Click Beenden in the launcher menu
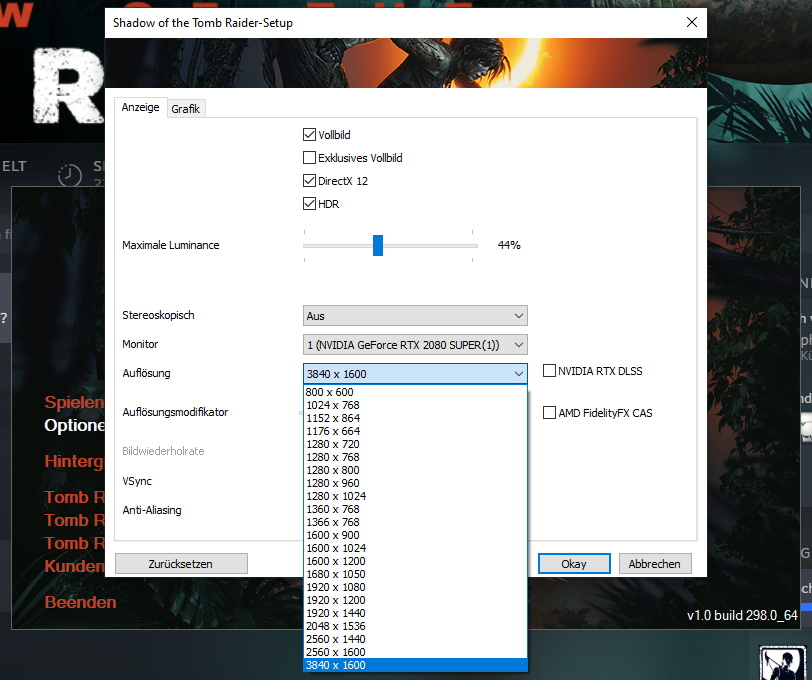The height and width of the screenshot is (680, 812). click(80, 602)
